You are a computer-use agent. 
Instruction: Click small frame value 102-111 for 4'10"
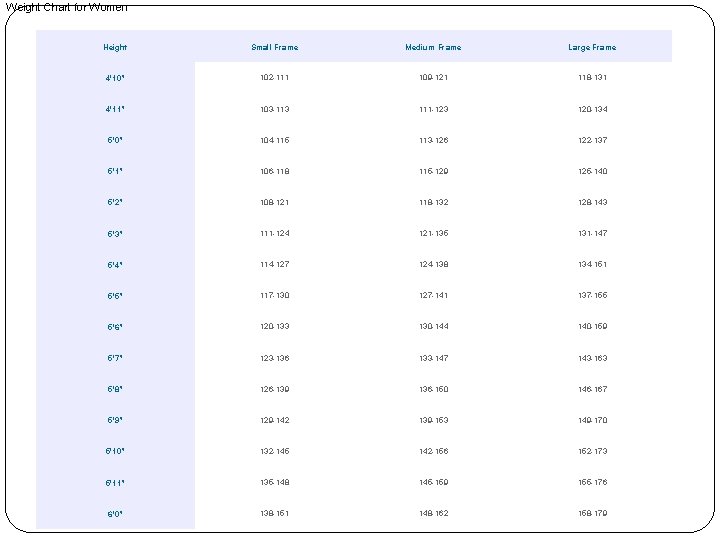275,77
